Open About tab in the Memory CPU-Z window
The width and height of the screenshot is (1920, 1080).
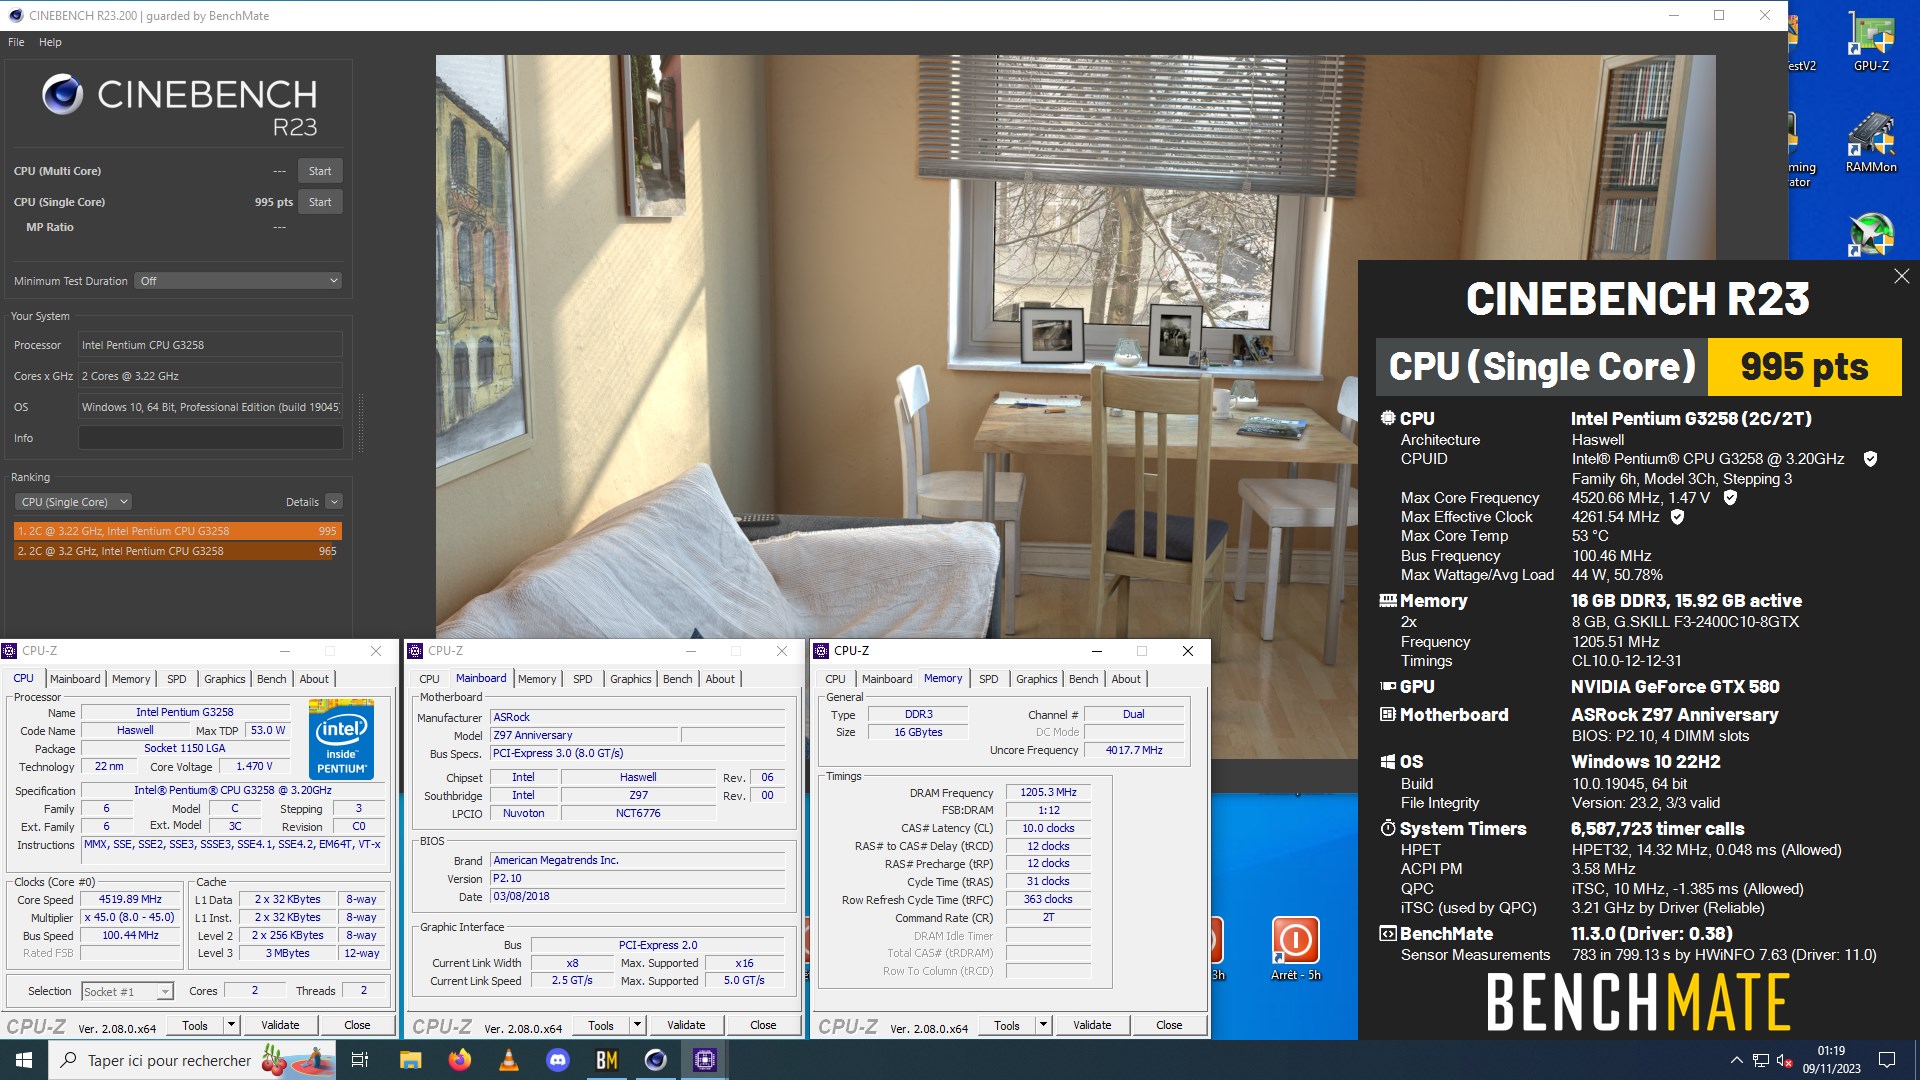(x=1126, y=679)
